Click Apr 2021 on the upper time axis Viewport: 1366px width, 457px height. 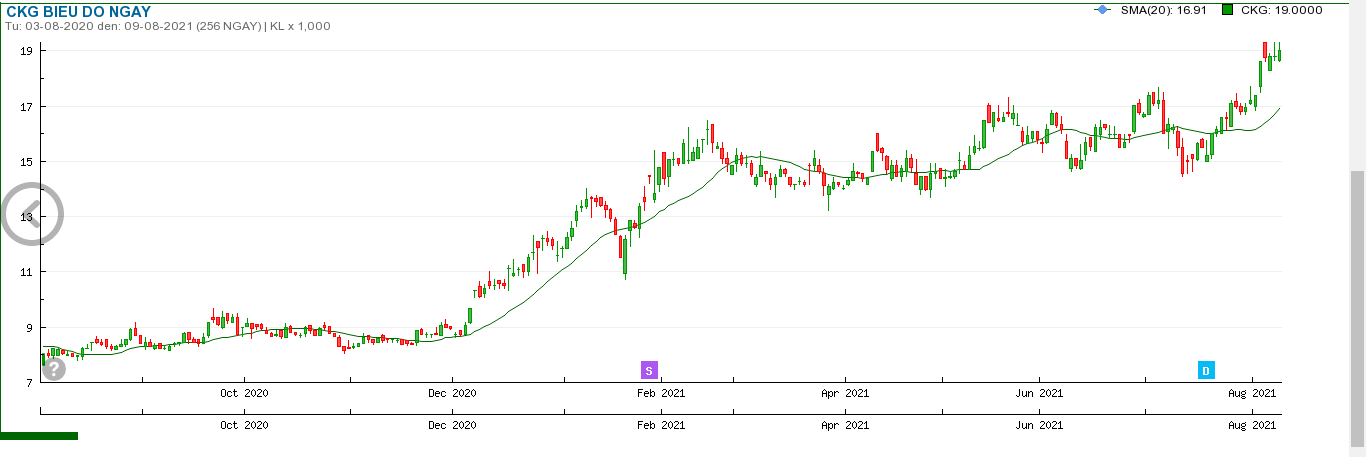(x=844, y=394)
